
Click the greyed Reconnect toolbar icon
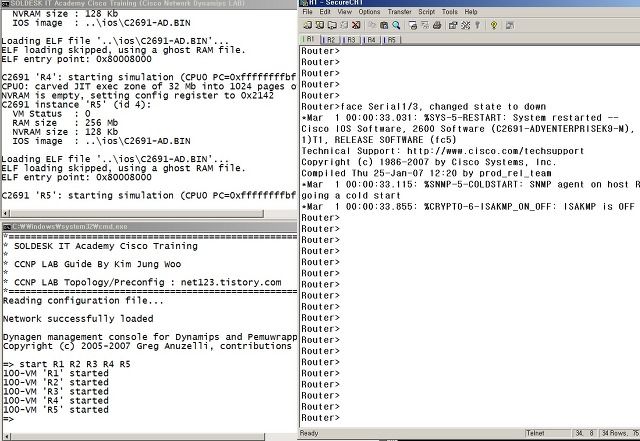[344, 25]
